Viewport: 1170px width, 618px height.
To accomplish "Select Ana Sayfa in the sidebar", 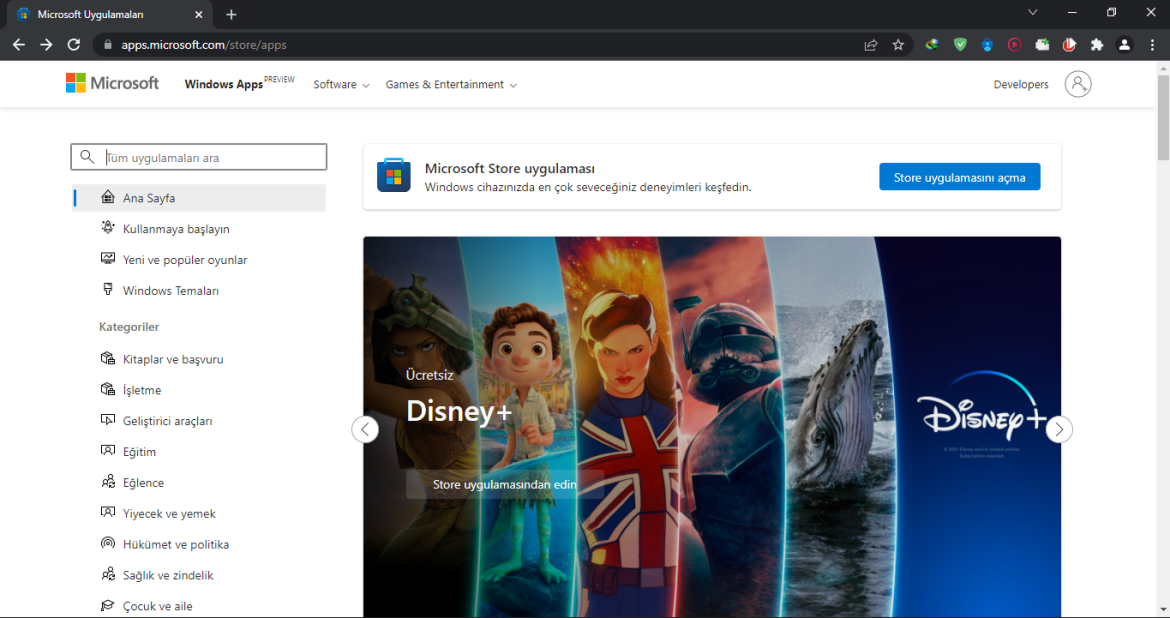I will pyautogui.click(x=198, y=198).
